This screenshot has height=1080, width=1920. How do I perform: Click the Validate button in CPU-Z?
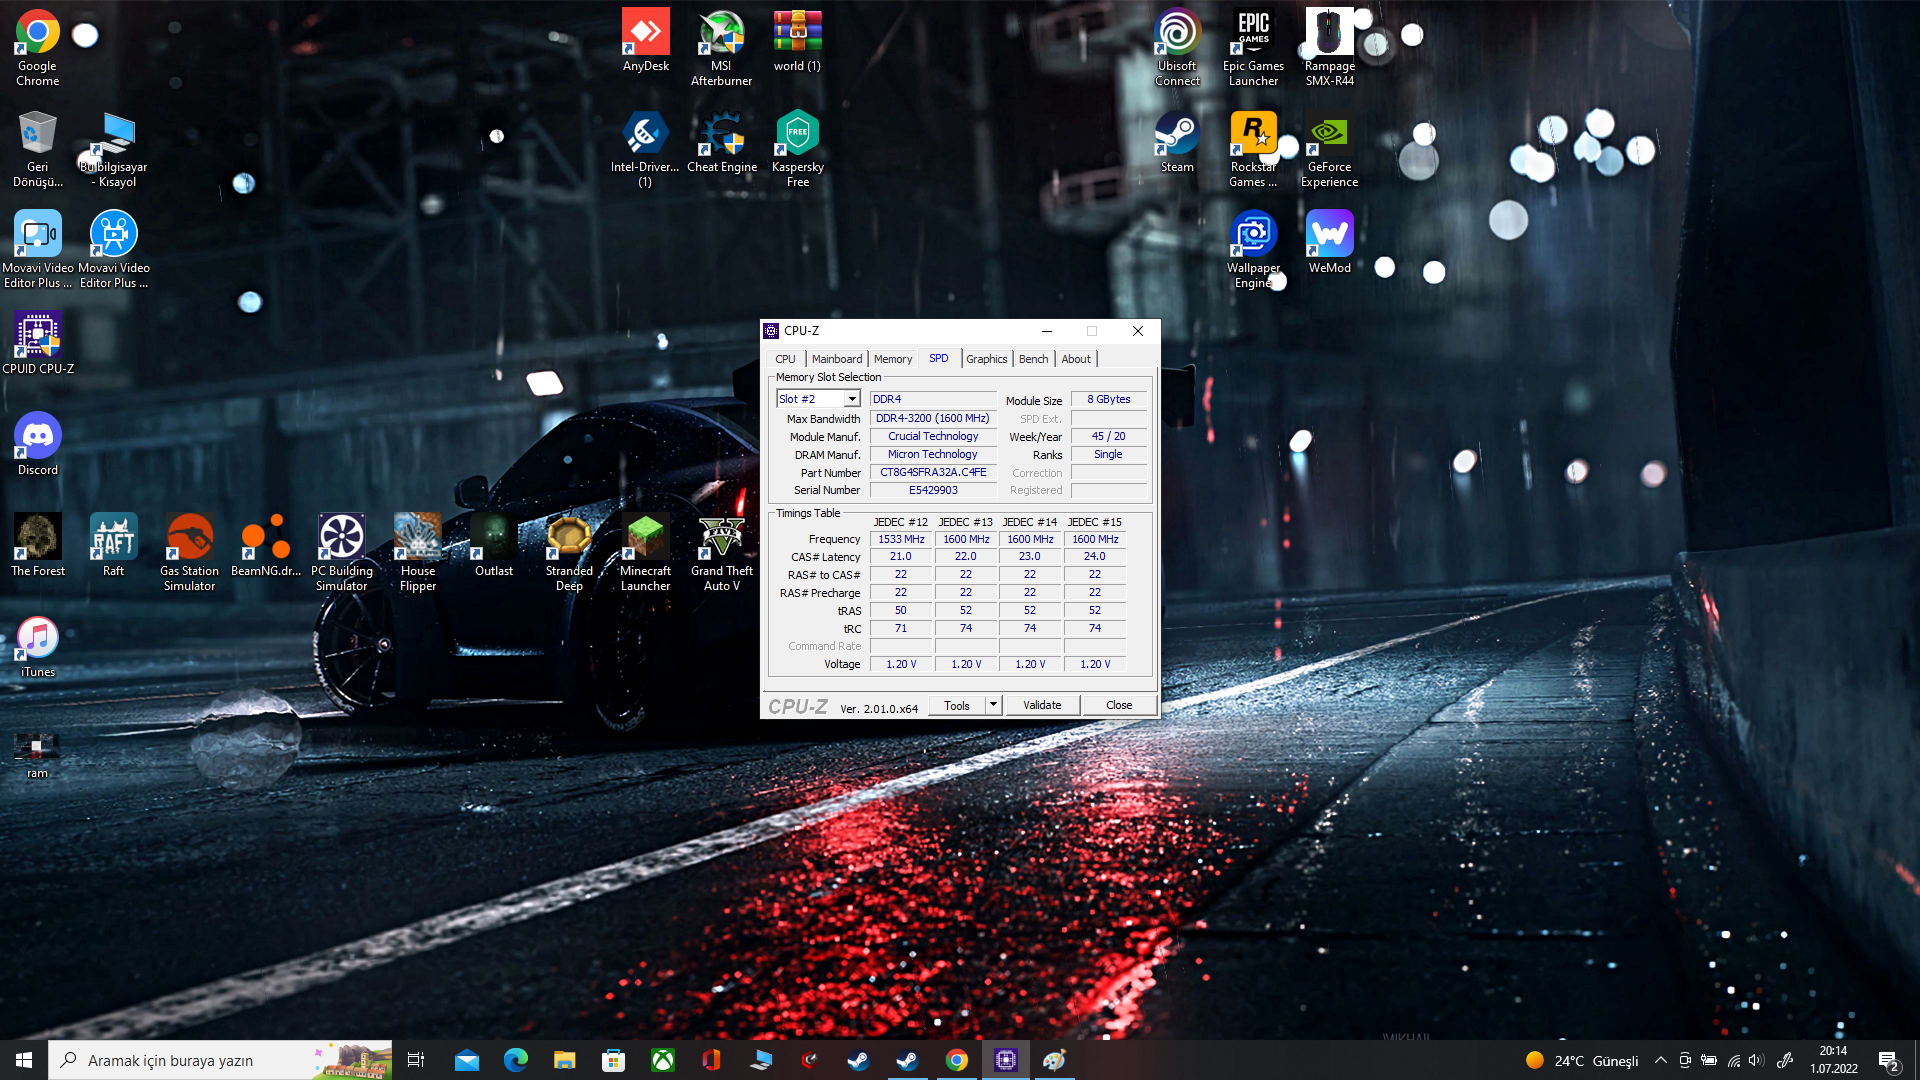1041,705
